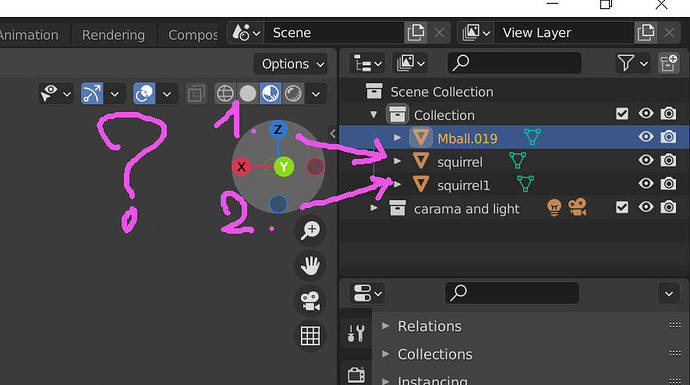Click squirrel mesh data icon
The image size is (690, 385).
pos(518,160)
